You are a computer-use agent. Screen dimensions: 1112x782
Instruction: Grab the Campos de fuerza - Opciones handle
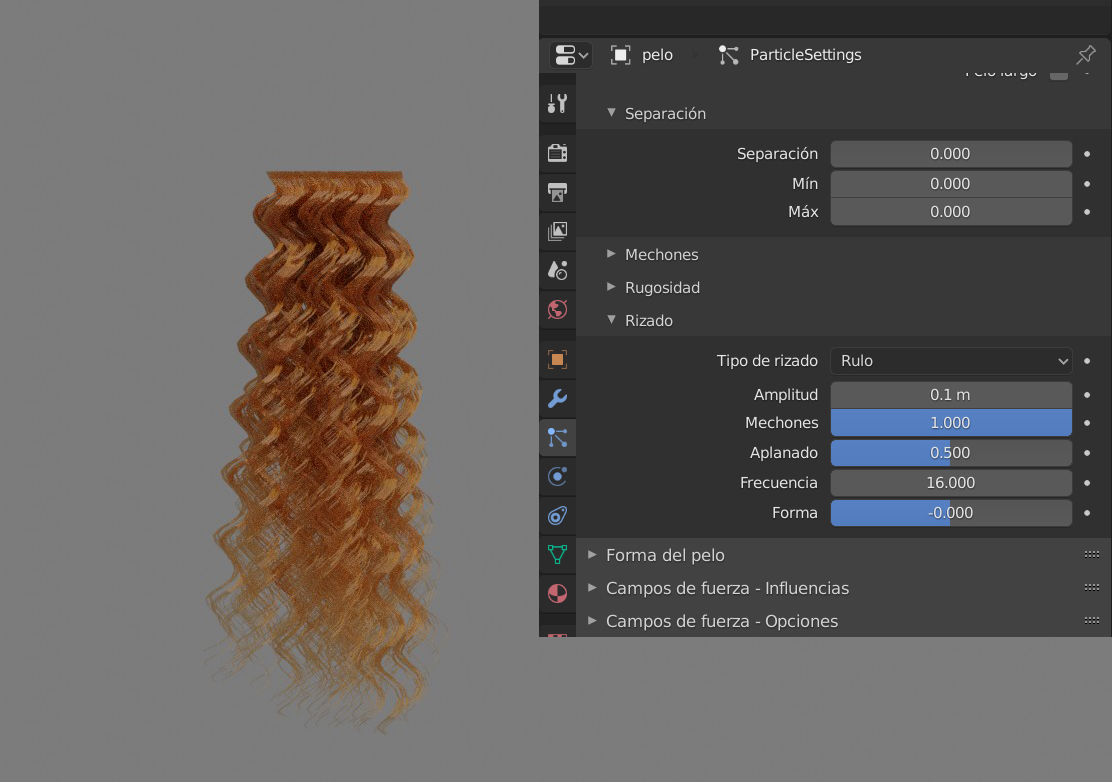(x=1092, y=620)
